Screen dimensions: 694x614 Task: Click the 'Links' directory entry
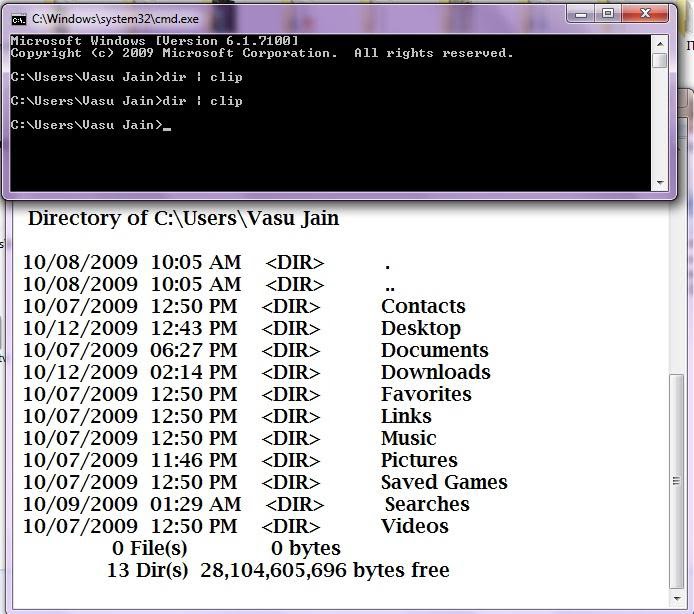pos(406,416)
